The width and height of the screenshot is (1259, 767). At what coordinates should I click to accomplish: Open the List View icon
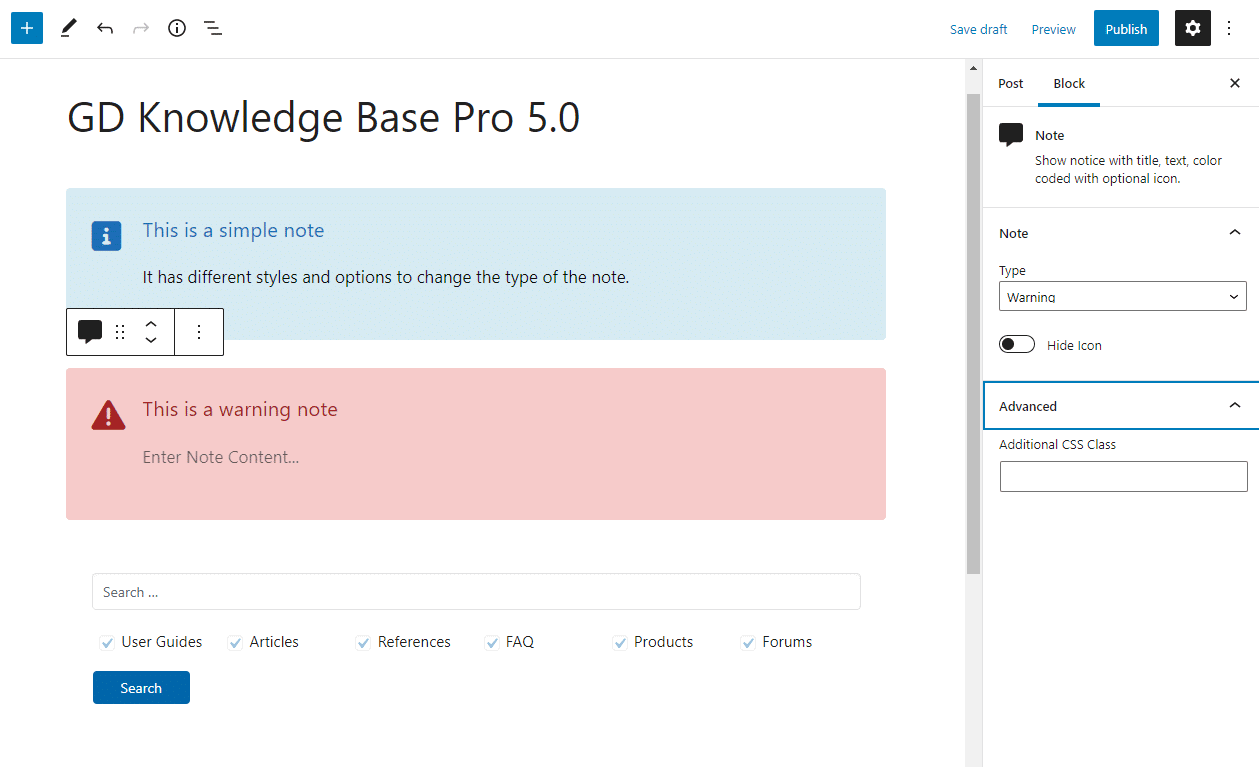(213, 28)
